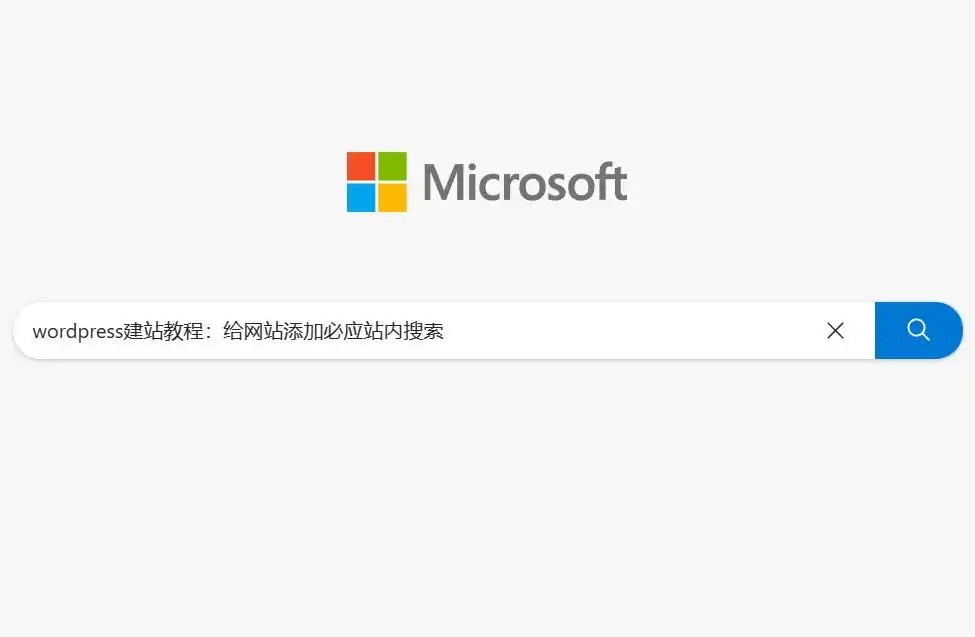Screen dimensions: 975x637
Task: Submit the search with the magnifying glass icon
Action: click(918, 330)
